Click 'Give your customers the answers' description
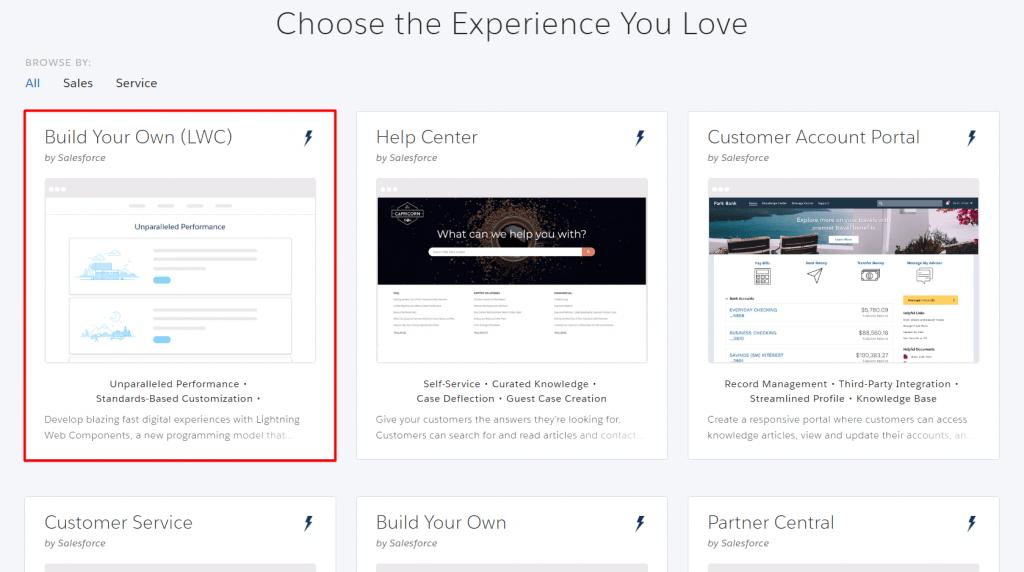The width and height of the screenshot is (1024, 572). 509,427
